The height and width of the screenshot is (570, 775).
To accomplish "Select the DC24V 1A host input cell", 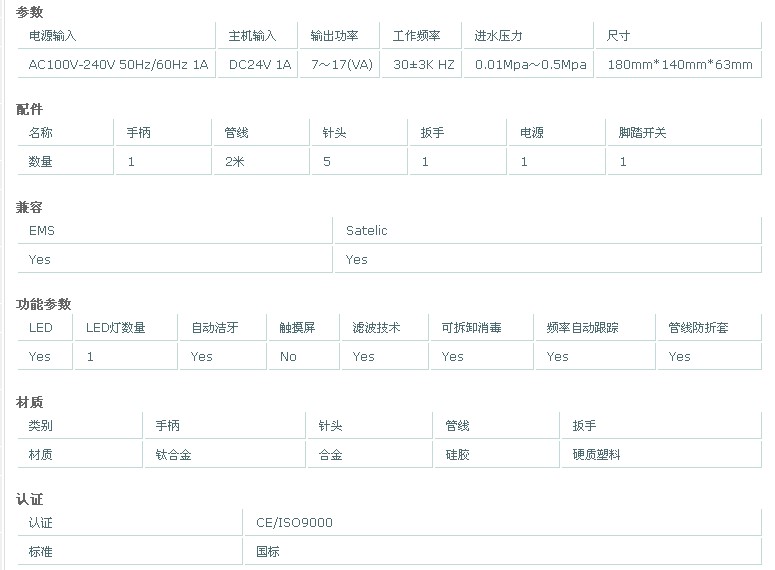I will click(258, 64).
